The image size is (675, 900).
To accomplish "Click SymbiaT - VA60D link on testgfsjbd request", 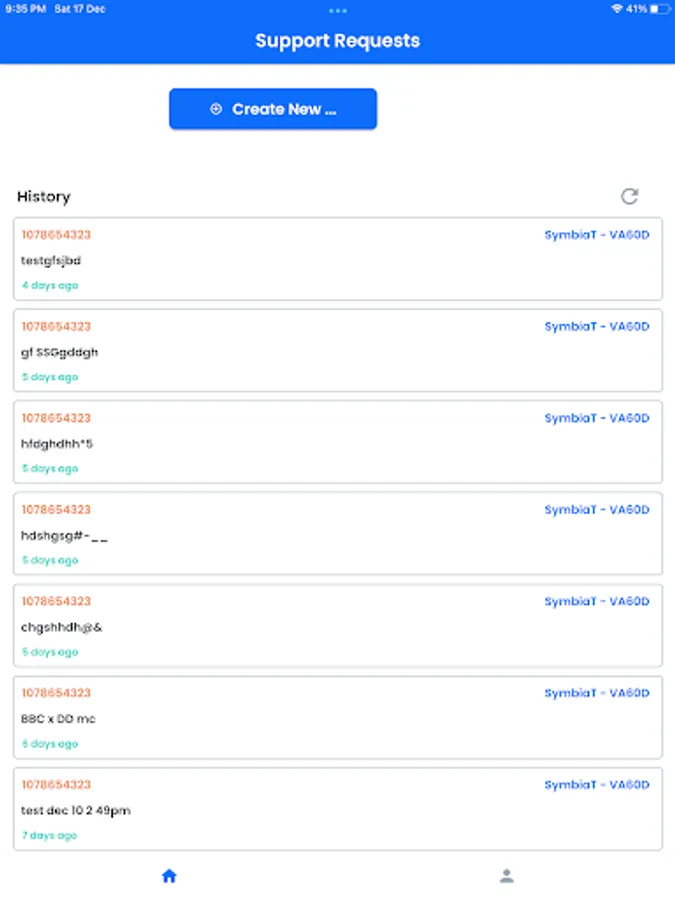I will 596,235.
